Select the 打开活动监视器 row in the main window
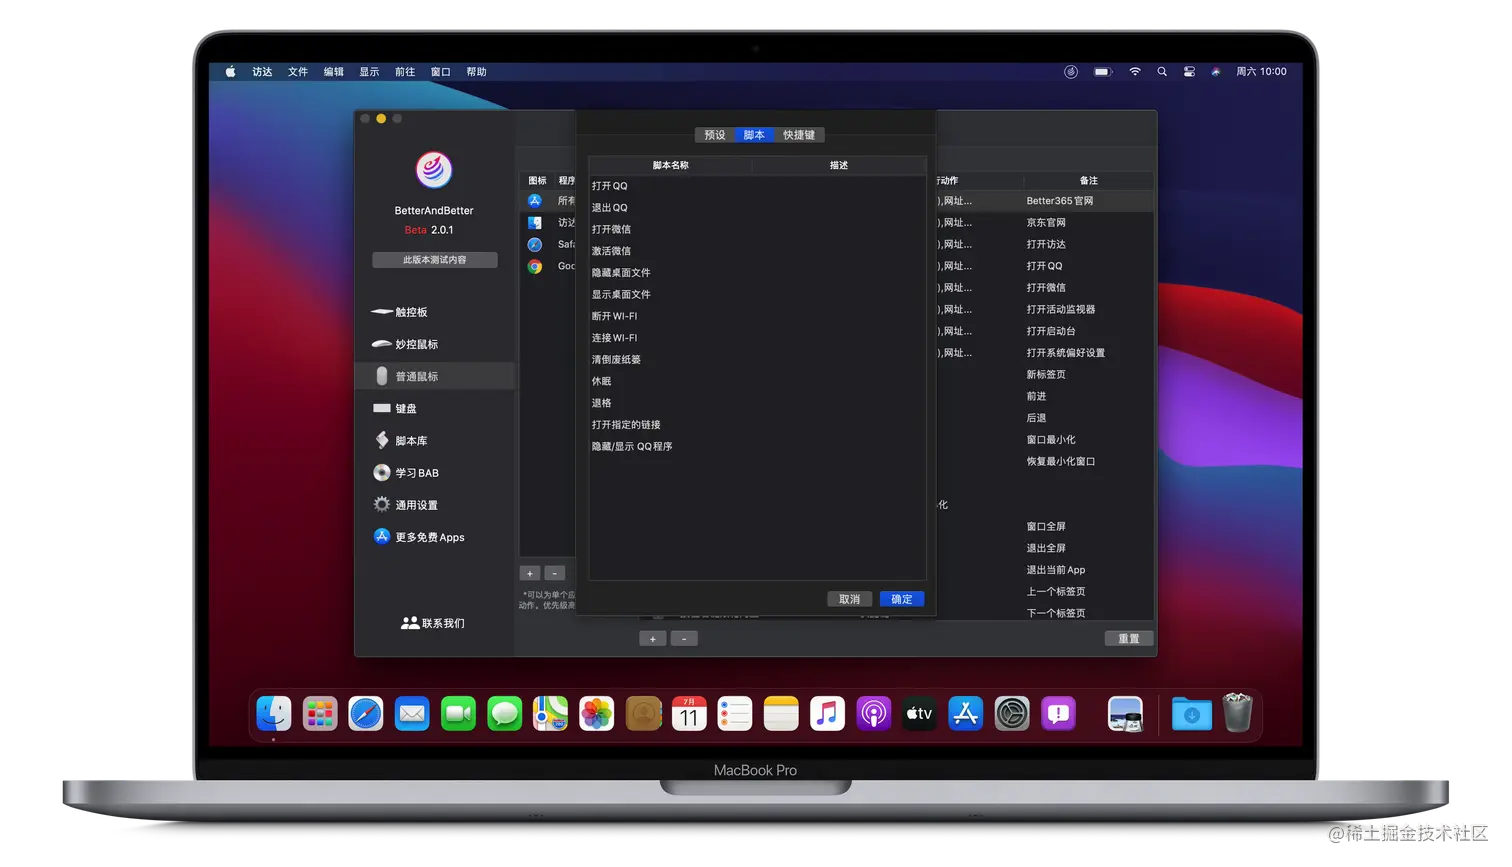 [1045, 310]
